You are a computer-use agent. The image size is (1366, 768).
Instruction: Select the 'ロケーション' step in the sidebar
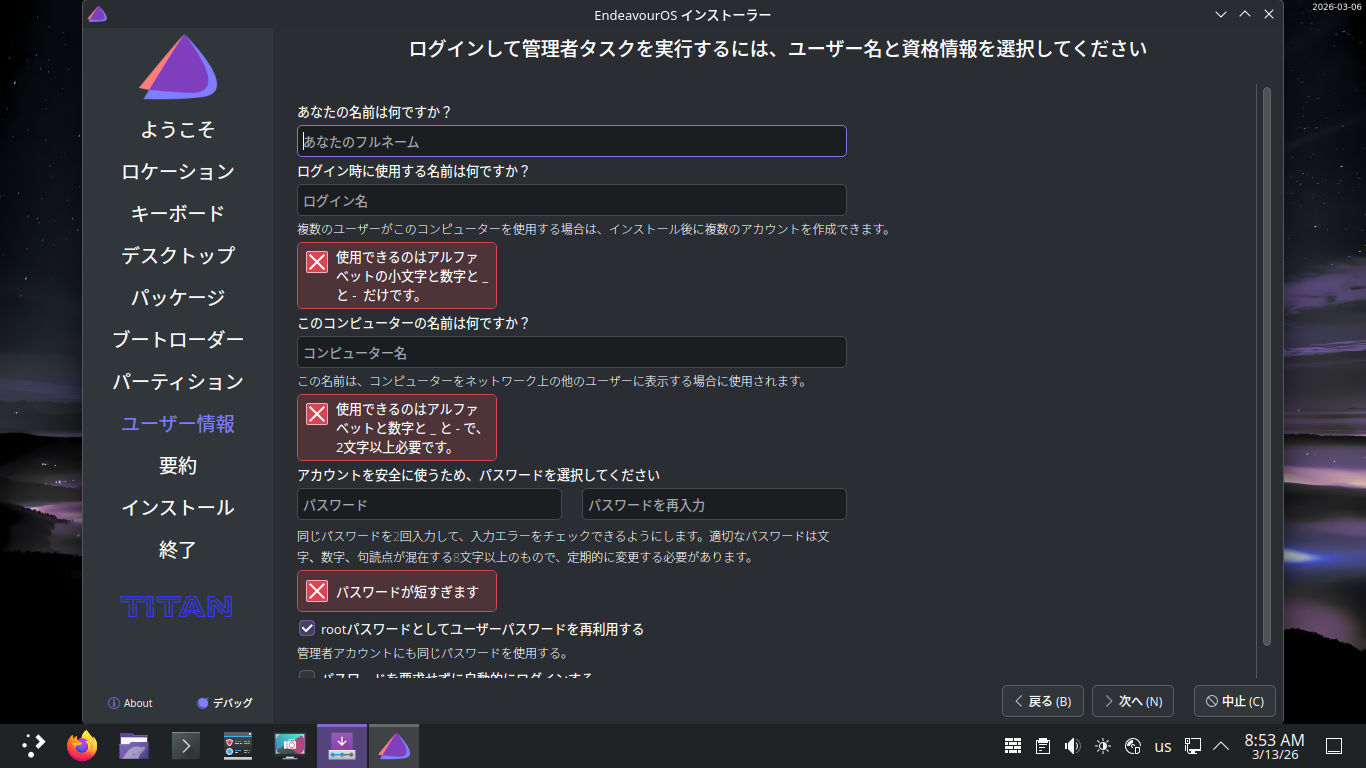point(178,172)
